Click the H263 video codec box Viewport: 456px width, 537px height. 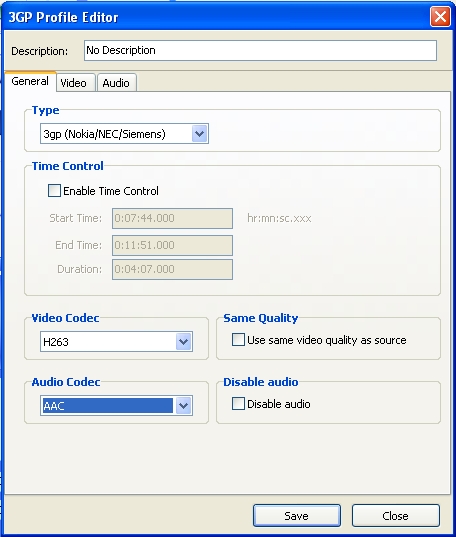pos(116,341)
